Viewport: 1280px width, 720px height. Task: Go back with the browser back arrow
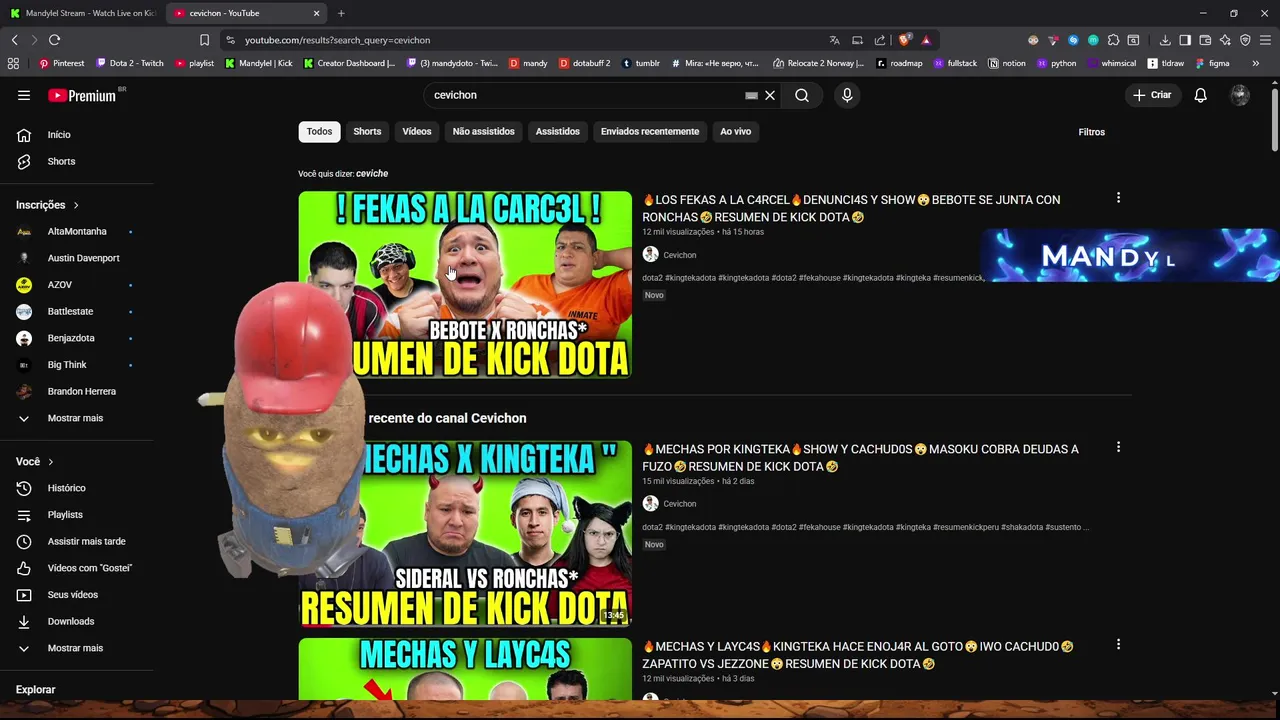click(14, 40)
